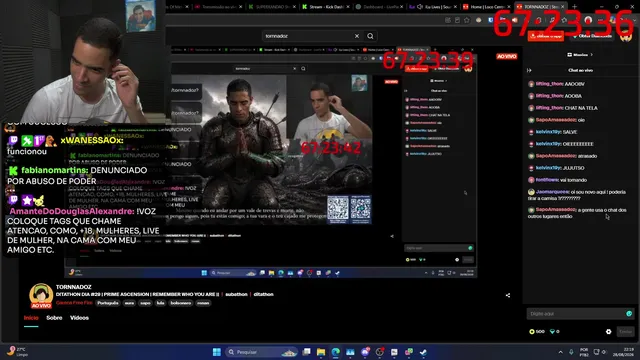The height and width of the screenshot is (360, 640).
Task: Open Microsoft Edge from the taskbar
Action: [336, 352]
